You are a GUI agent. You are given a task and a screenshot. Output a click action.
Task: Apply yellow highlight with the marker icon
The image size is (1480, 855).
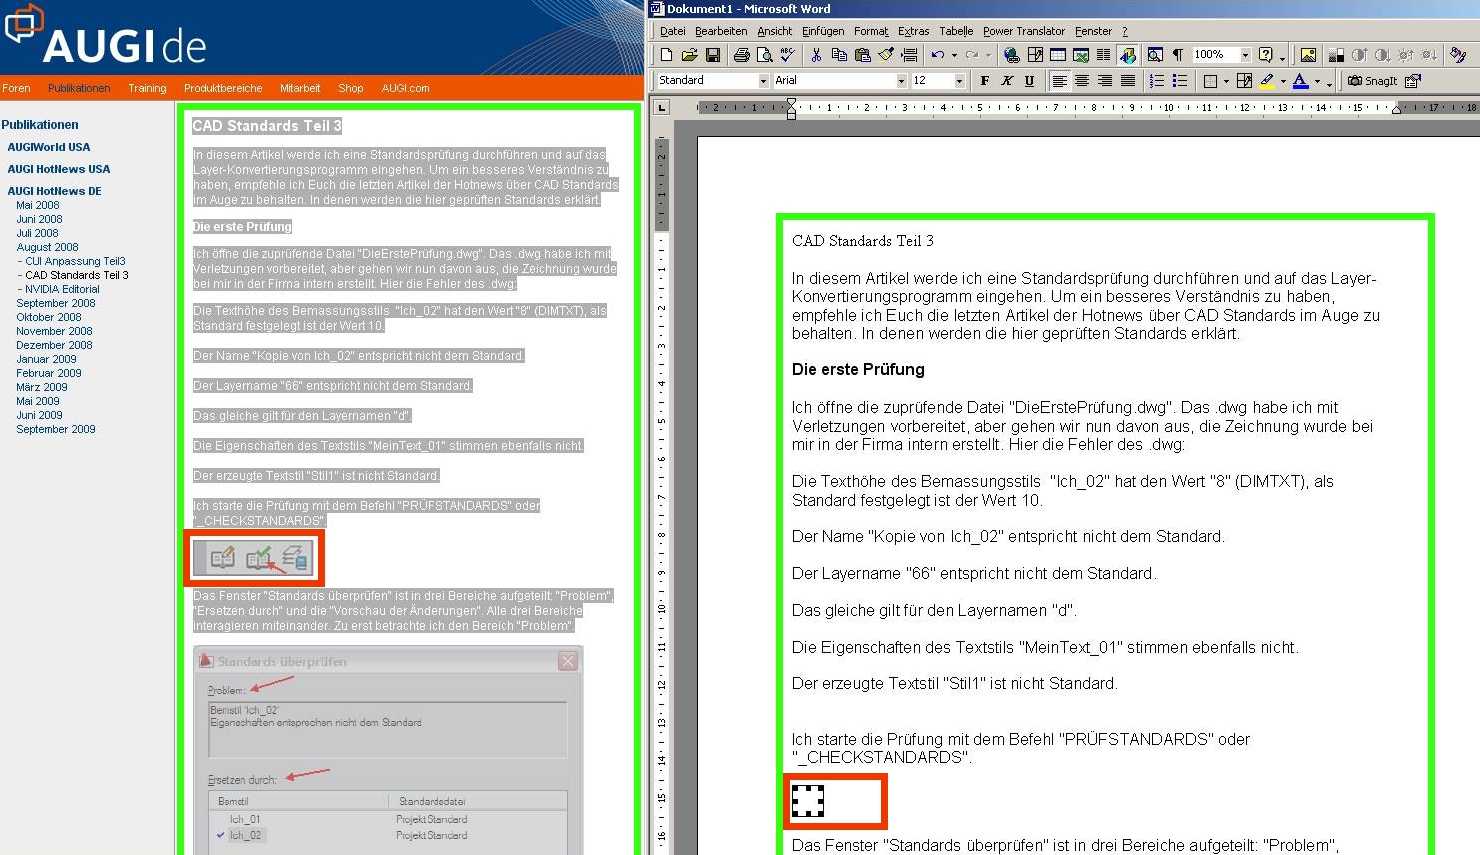pyautogui.click(x=1267, y=81)
